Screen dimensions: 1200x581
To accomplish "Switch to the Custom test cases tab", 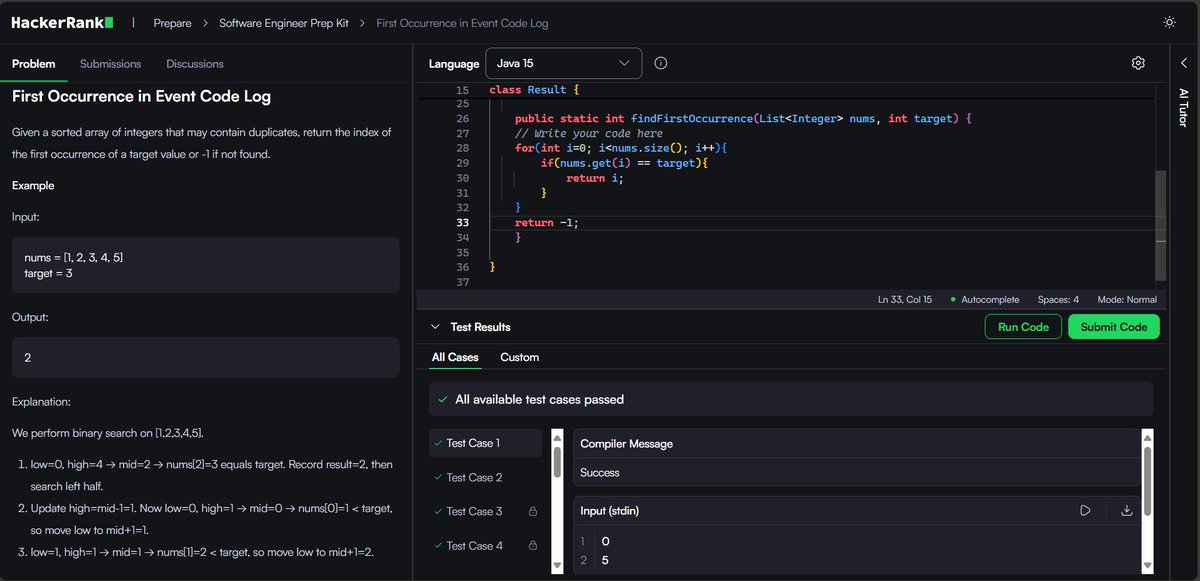I will (519, 356).
